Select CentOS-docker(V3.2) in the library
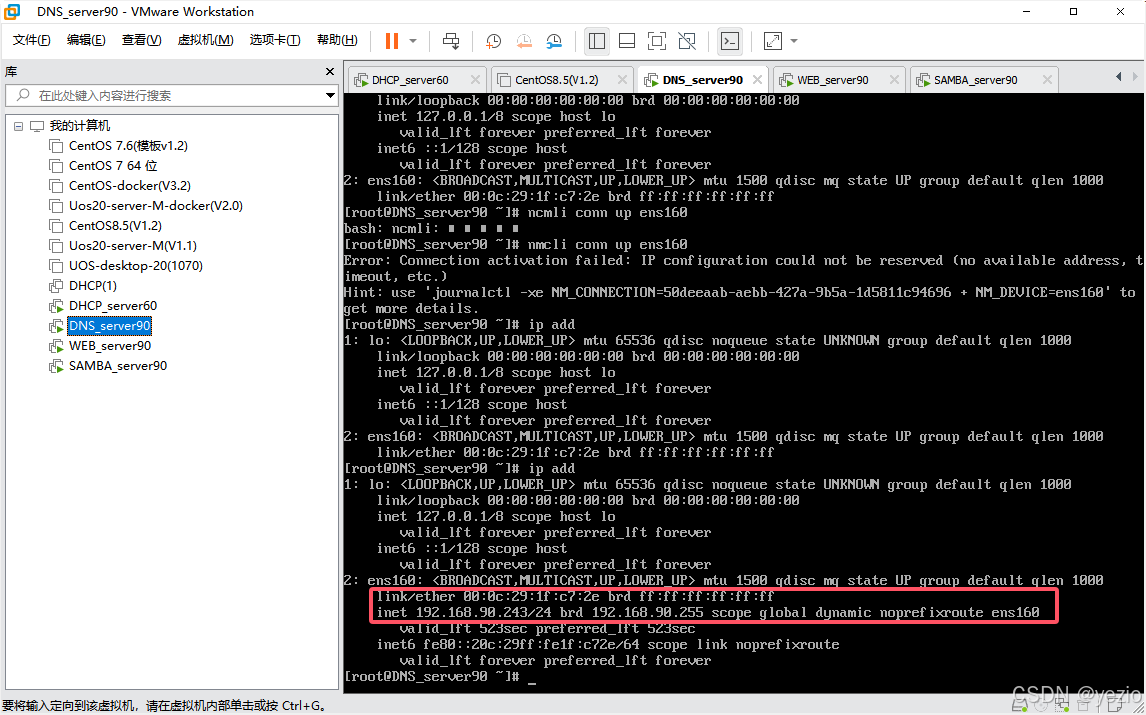Viewport: 1146px width, 715px height. (129, 186)
